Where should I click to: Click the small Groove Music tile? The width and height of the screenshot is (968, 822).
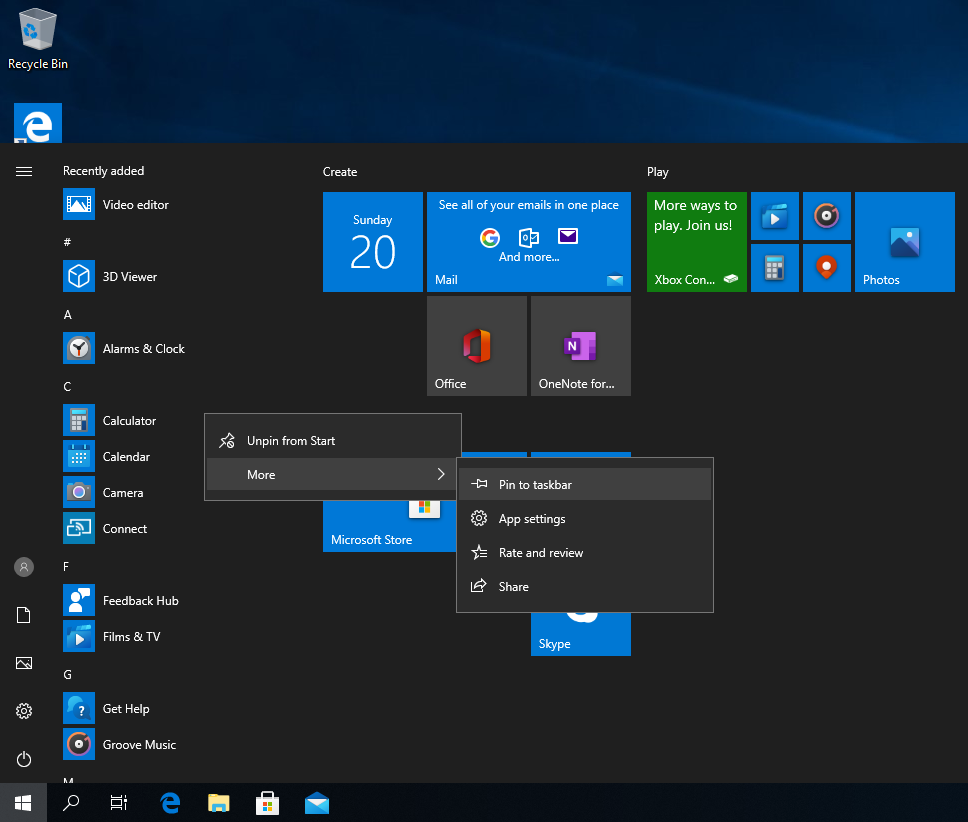pos(827,216)
